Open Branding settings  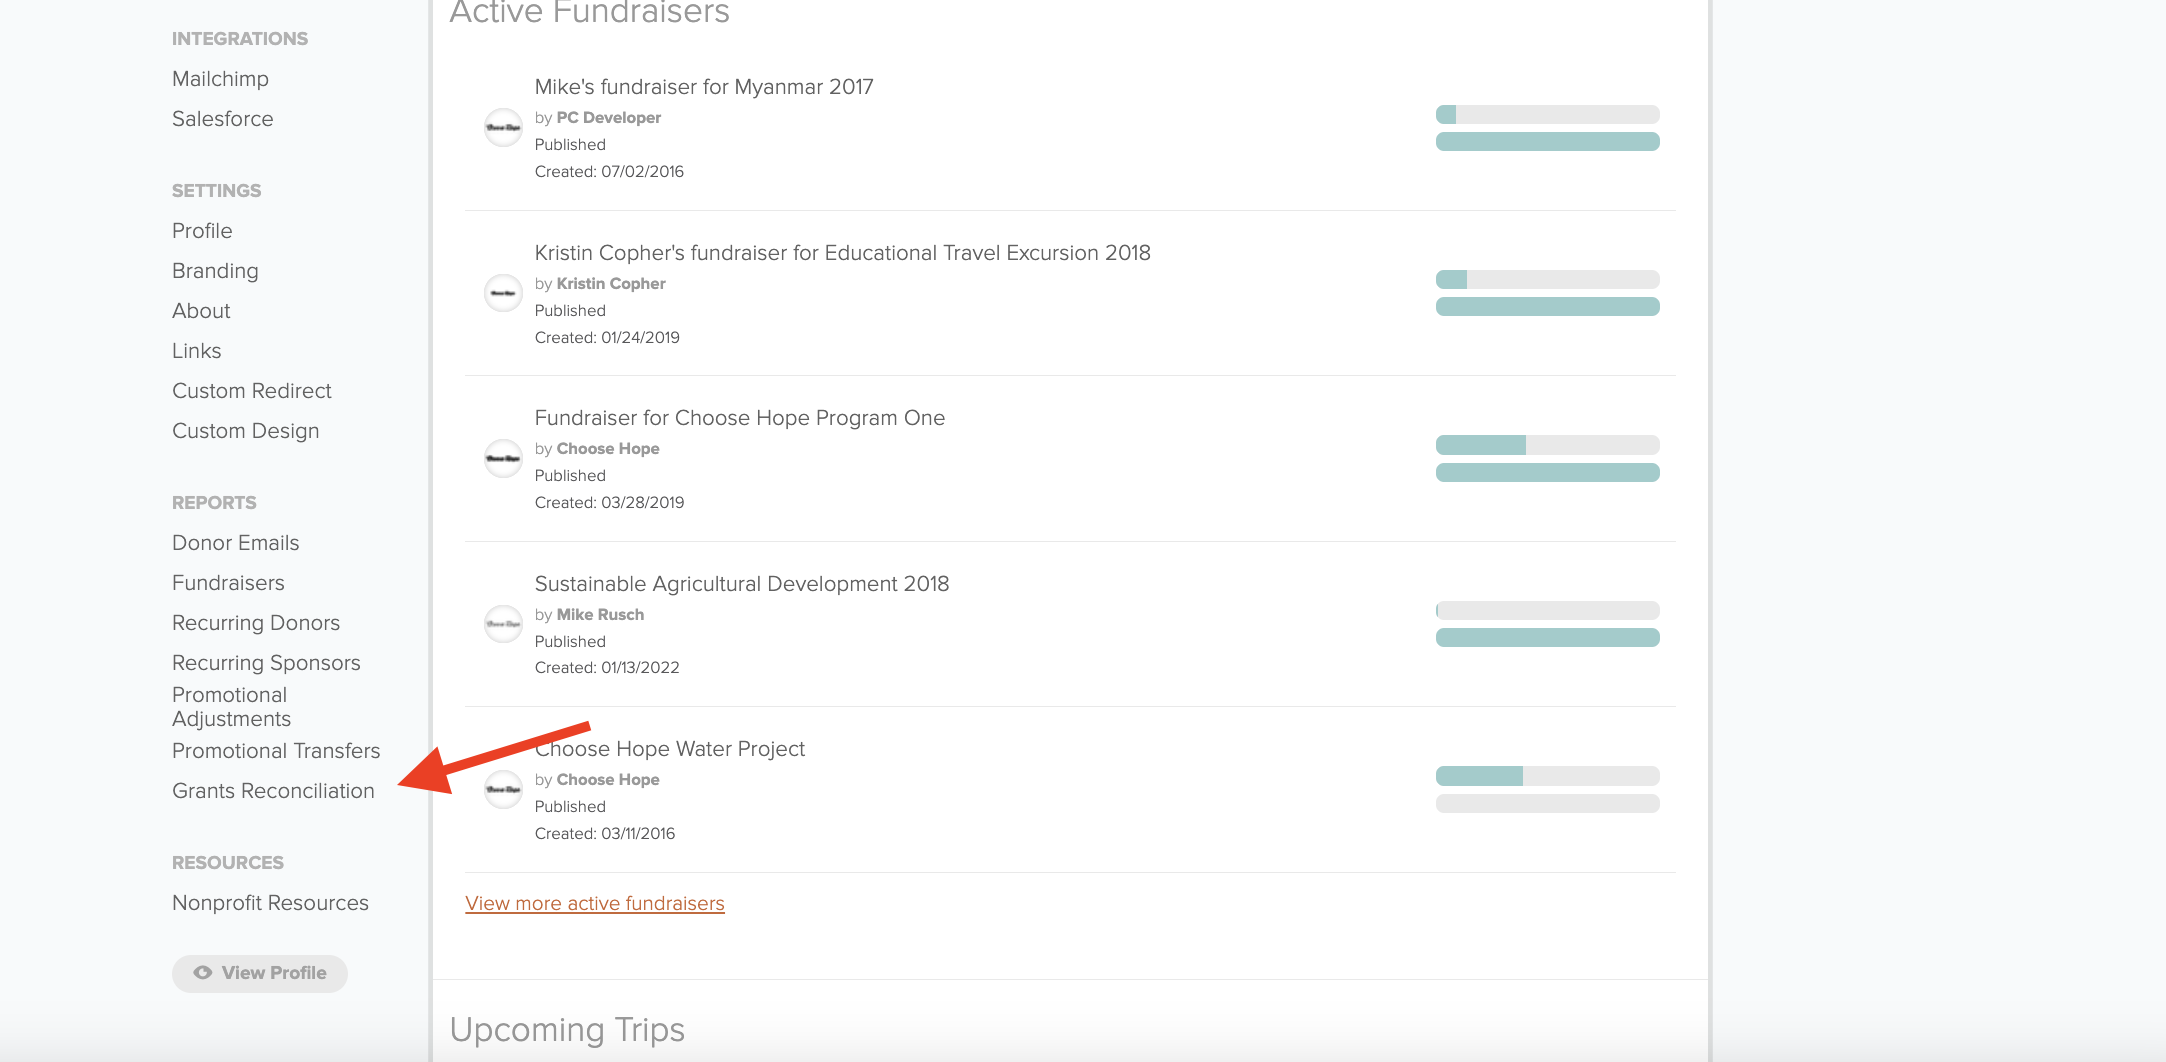click(x=215, y=271)
